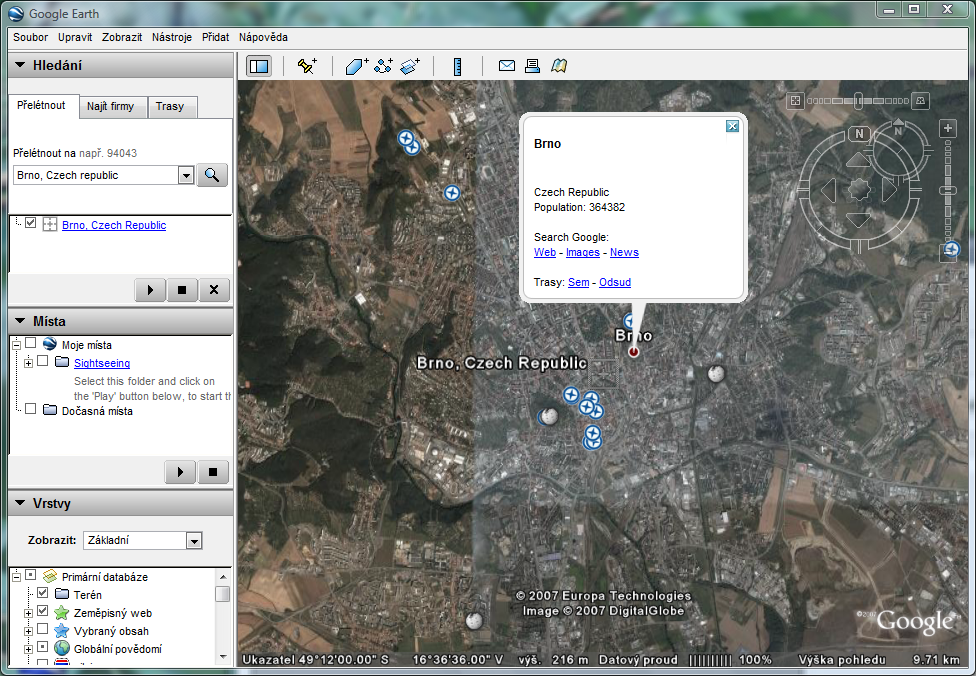Adjust the vertical zoom slider
This screenshot has width=976, height=676.
pyautogui.click(x=947, y=190)
